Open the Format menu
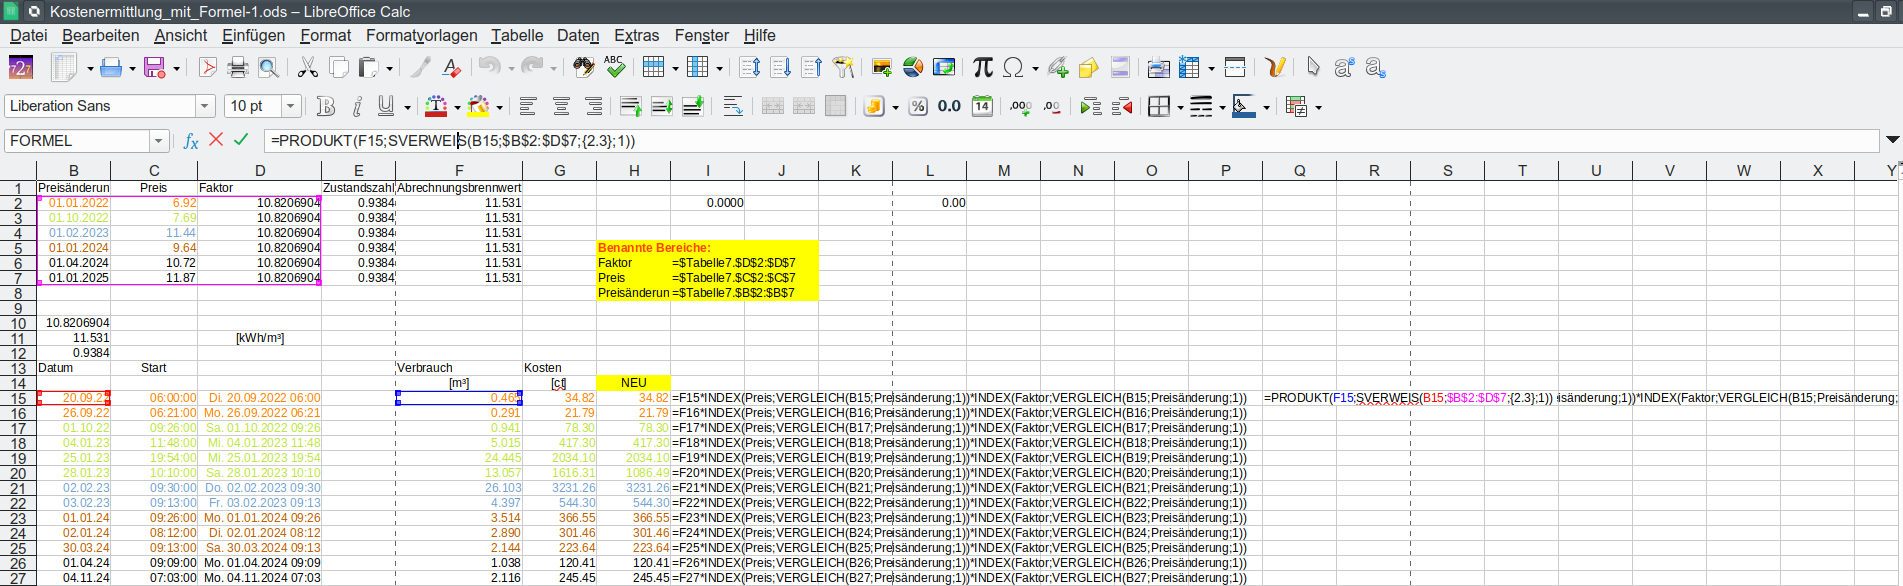1903x586 pixels. [x=326, y=35]
